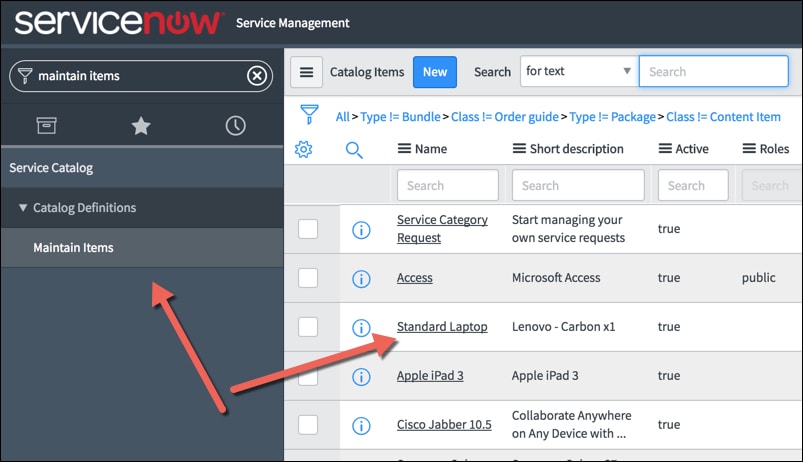Open the Service Category Request item link
The height and width of the screenshot is (462, 803).
point(442,228)
